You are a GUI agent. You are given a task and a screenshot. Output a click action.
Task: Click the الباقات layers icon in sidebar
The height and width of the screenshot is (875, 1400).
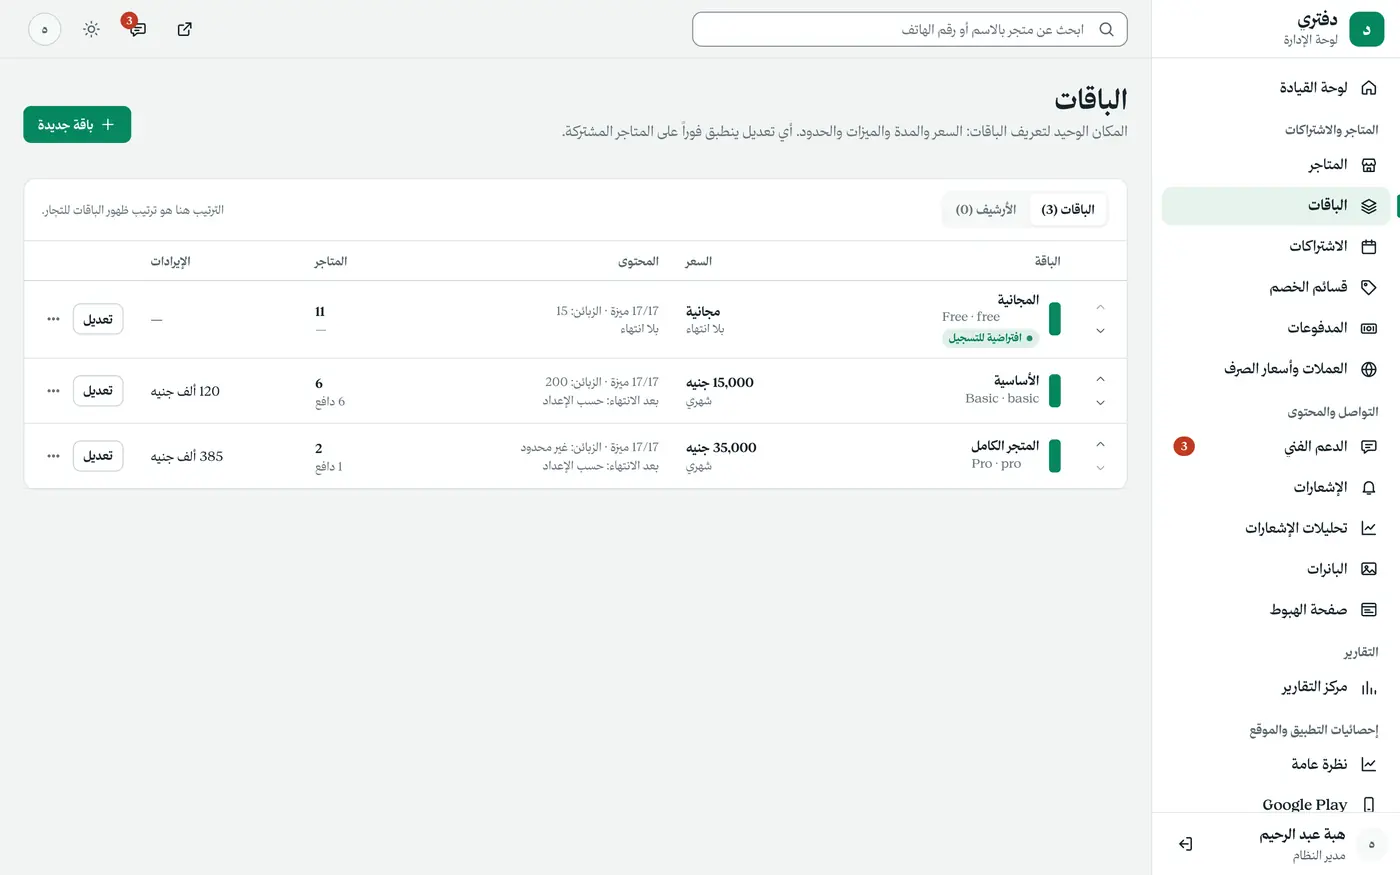click(x=1369, y=206)
